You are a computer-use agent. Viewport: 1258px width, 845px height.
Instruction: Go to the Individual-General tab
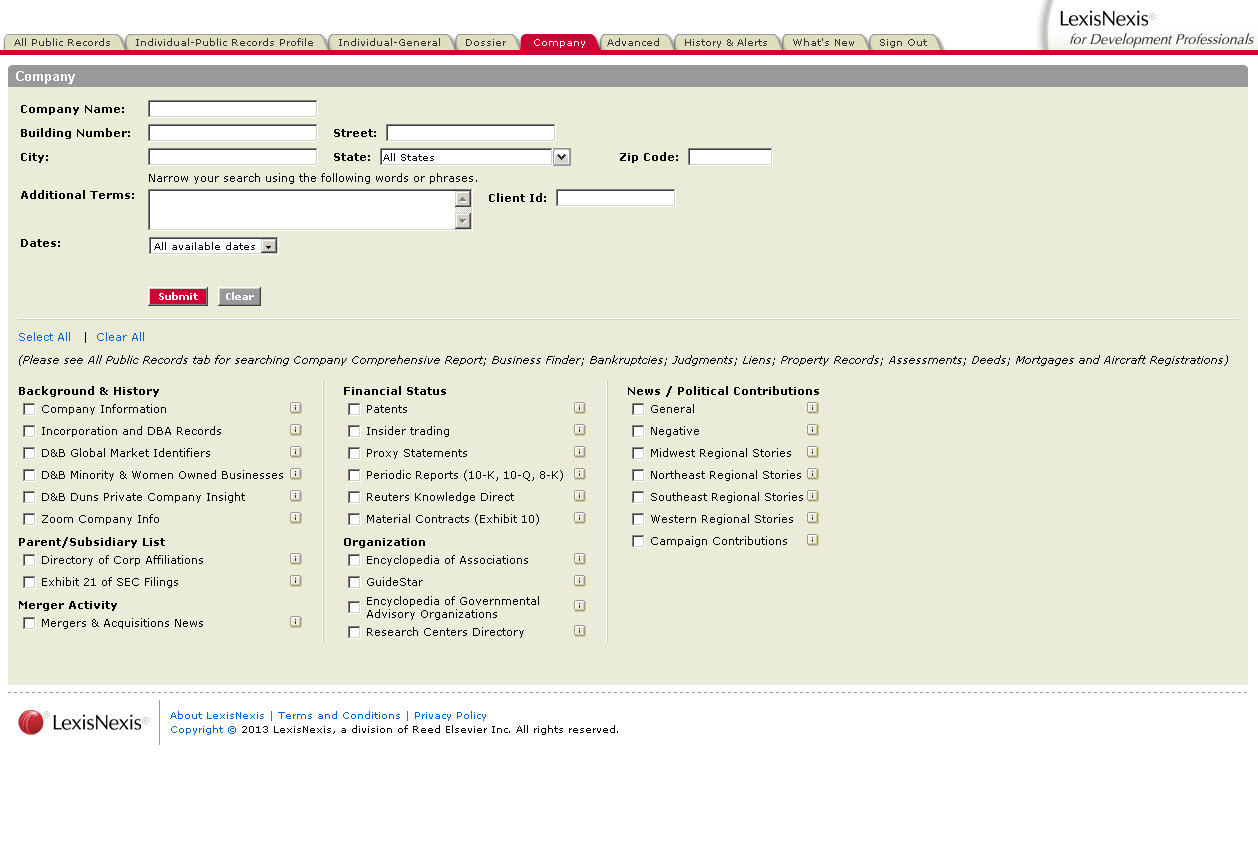[389, 42]
